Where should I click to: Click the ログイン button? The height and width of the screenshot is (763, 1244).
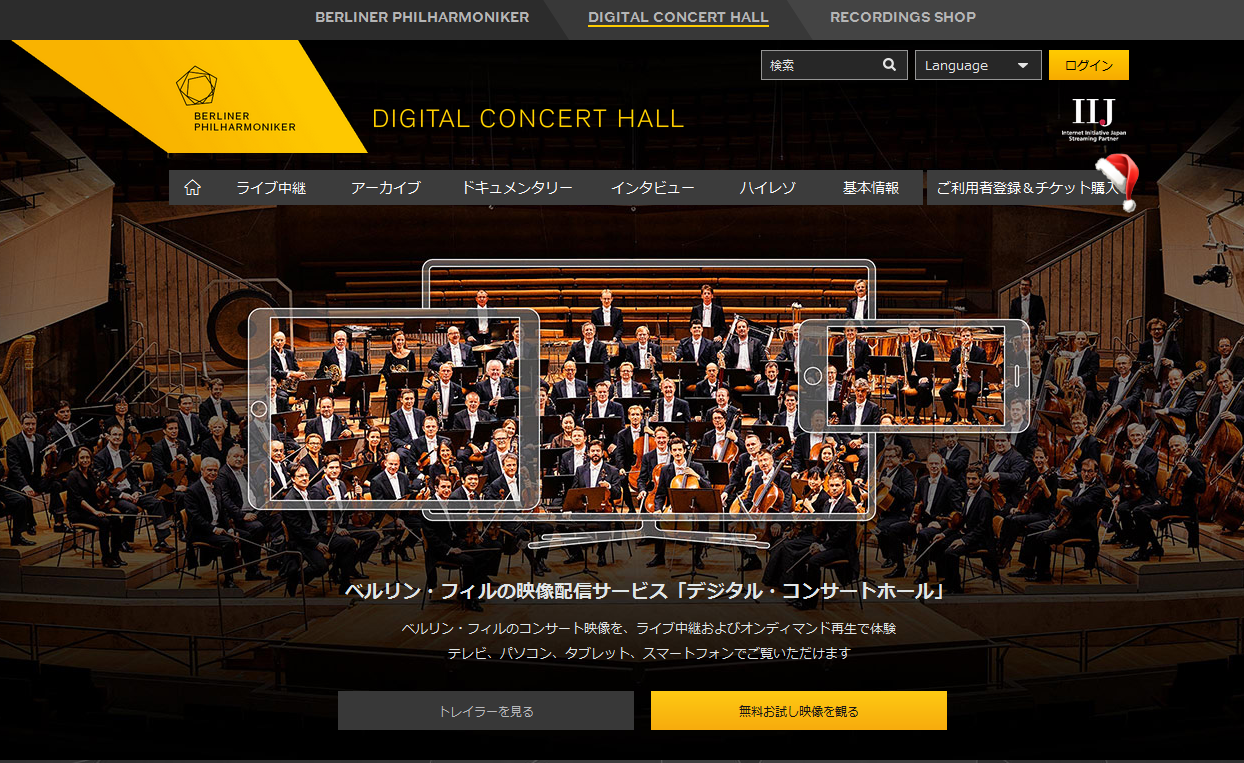(1089, 65)
